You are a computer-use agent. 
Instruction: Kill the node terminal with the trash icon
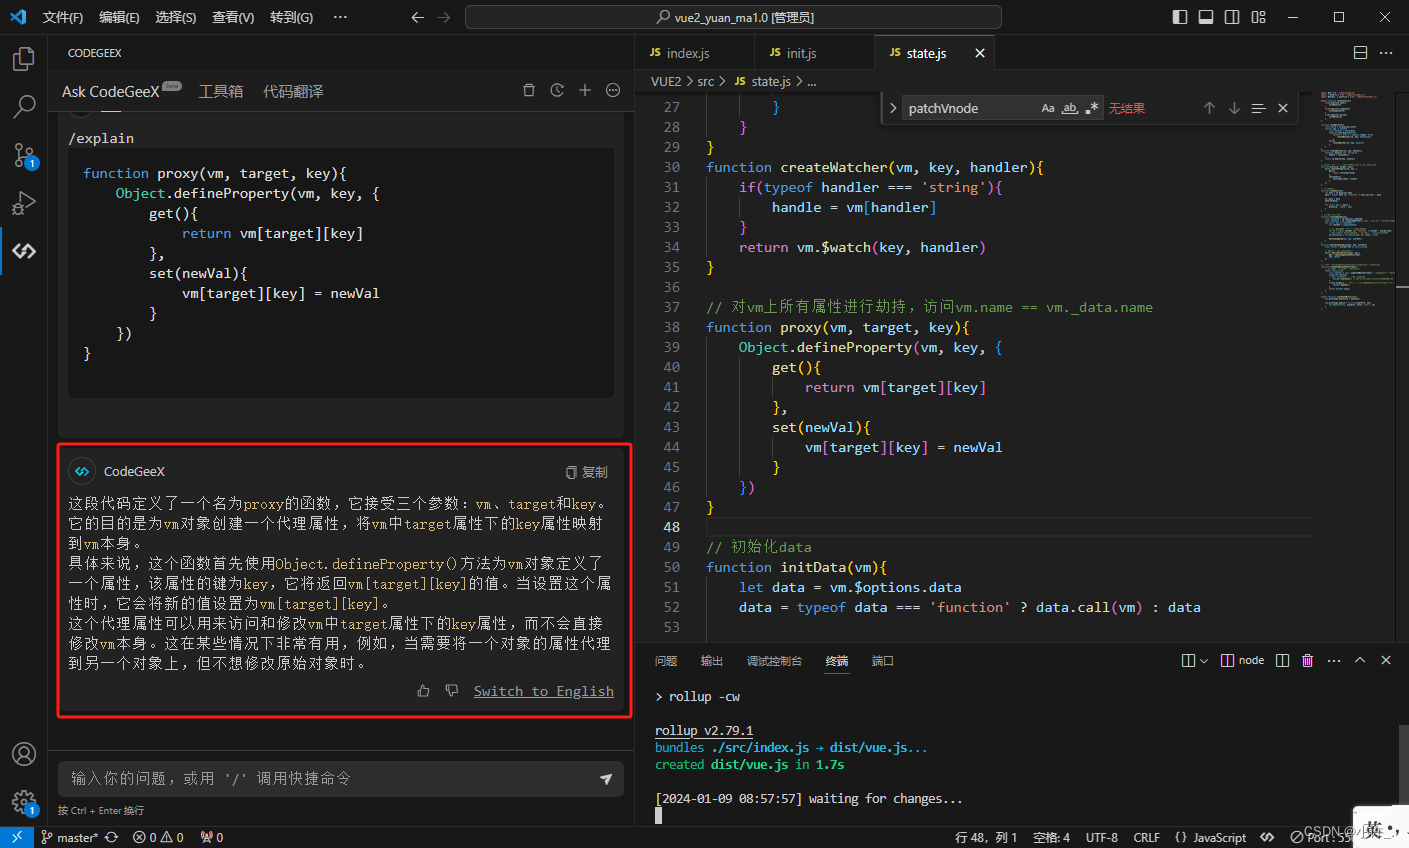click(1307, 660)
